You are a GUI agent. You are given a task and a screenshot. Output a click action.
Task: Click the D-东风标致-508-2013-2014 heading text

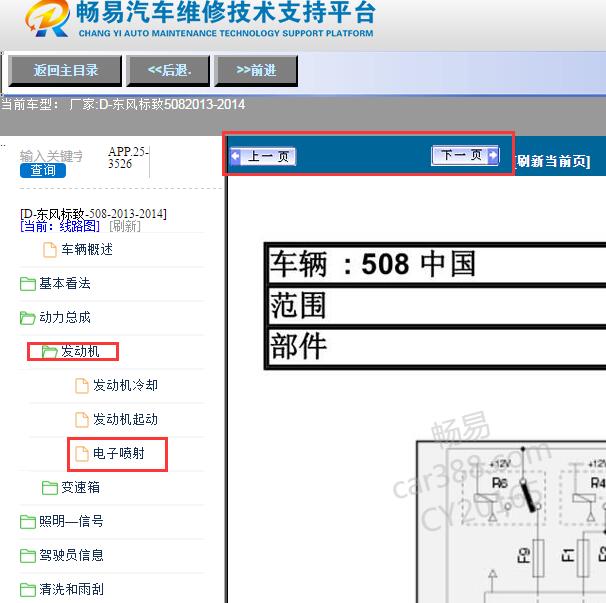(x=93, y=213)
